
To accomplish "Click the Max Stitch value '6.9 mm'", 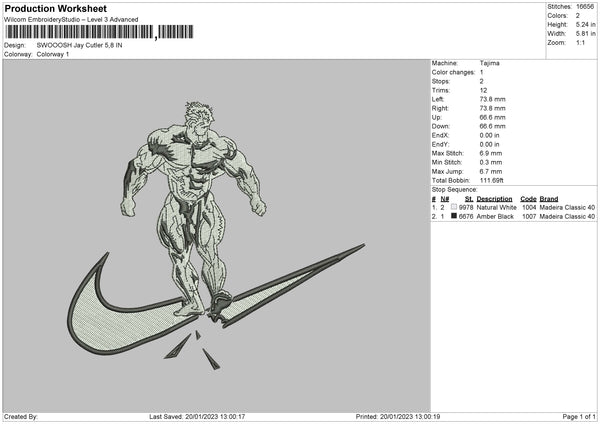I will (491, 153).
